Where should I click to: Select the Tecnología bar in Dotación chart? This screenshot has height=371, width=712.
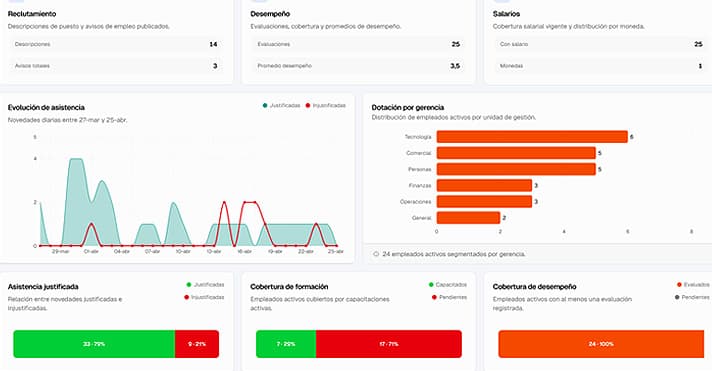tap(532, 137)
